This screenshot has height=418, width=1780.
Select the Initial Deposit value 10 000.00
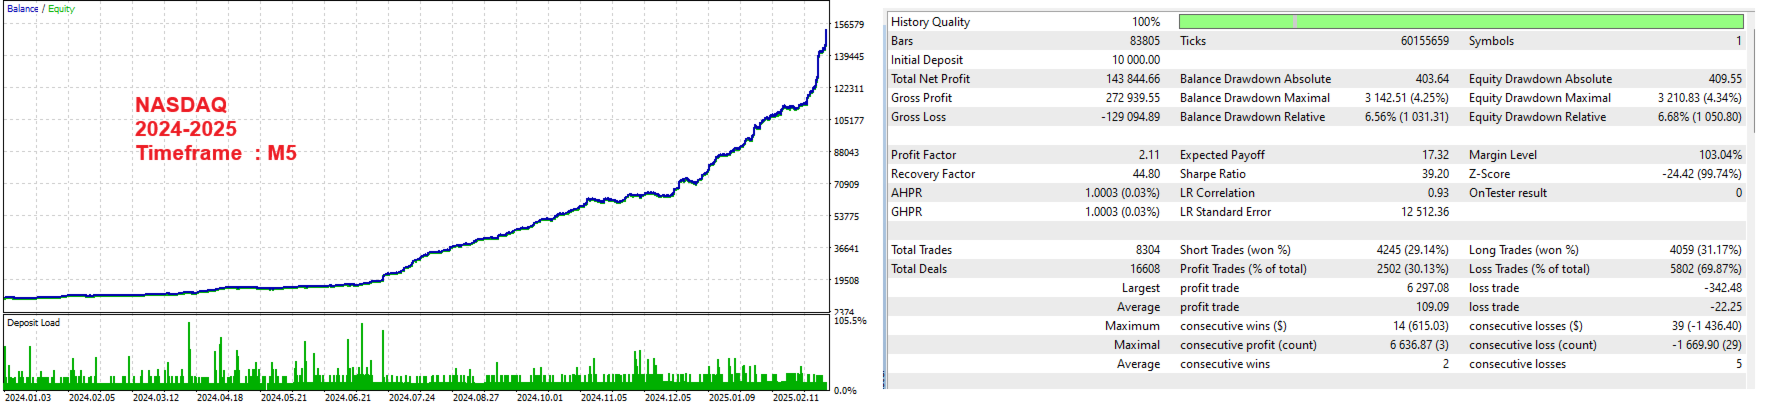coord(1136,60)
